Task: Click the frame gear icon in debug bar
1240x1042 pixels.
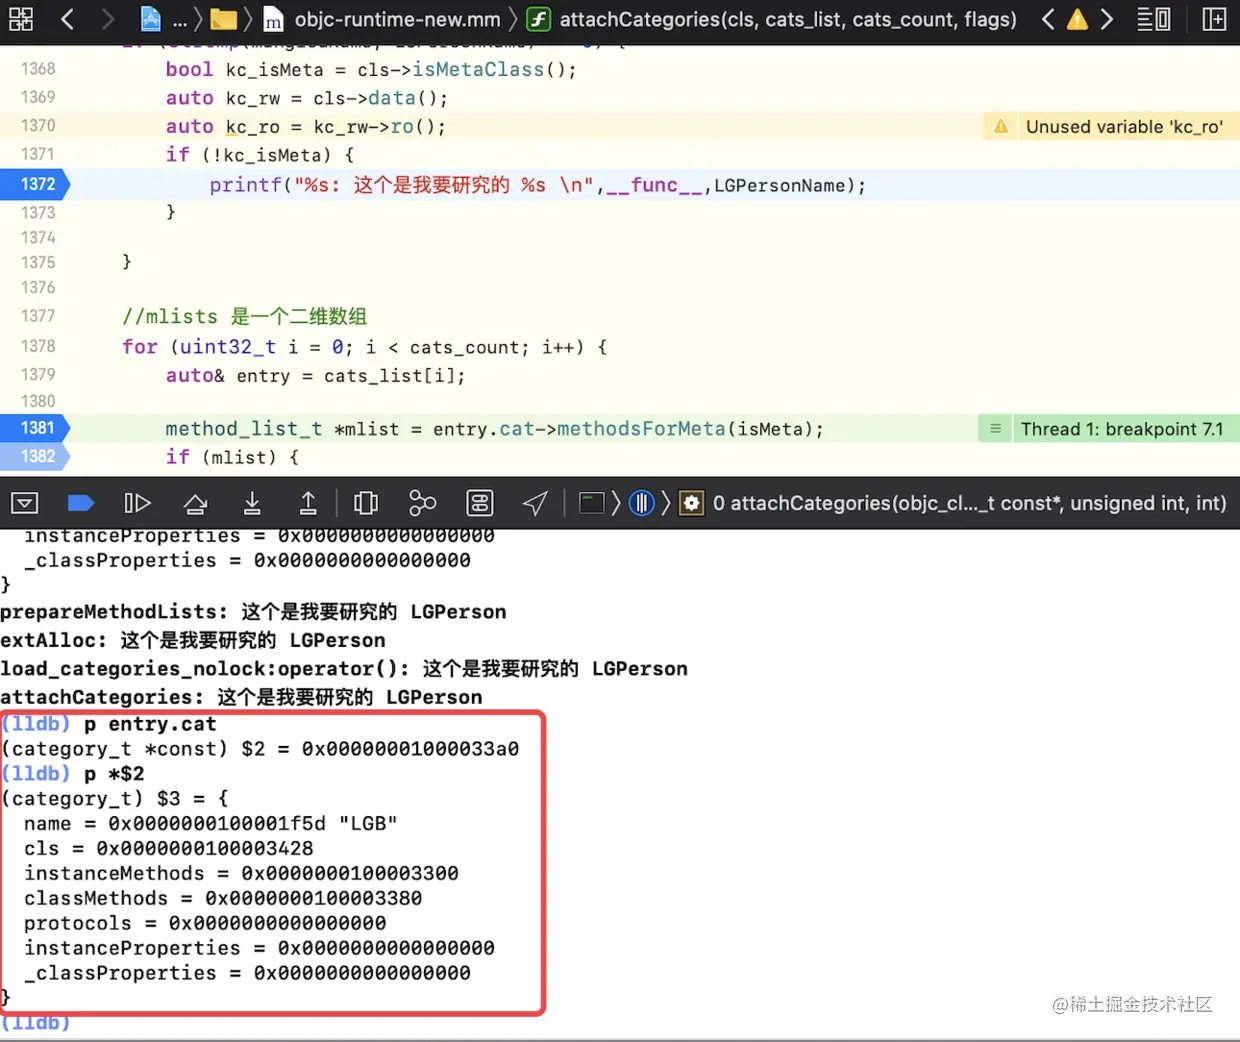Action: (692, 503)
